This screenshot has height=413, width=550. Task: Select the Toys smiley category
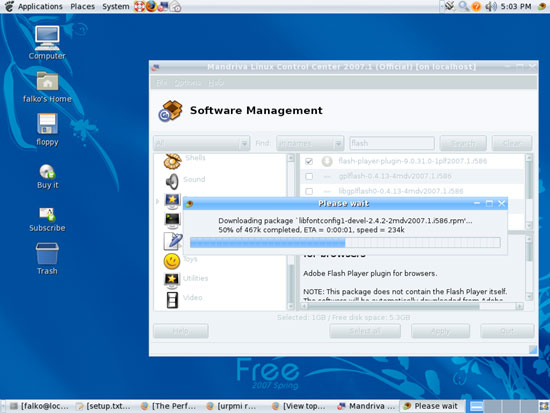click(x=172, y=261)
